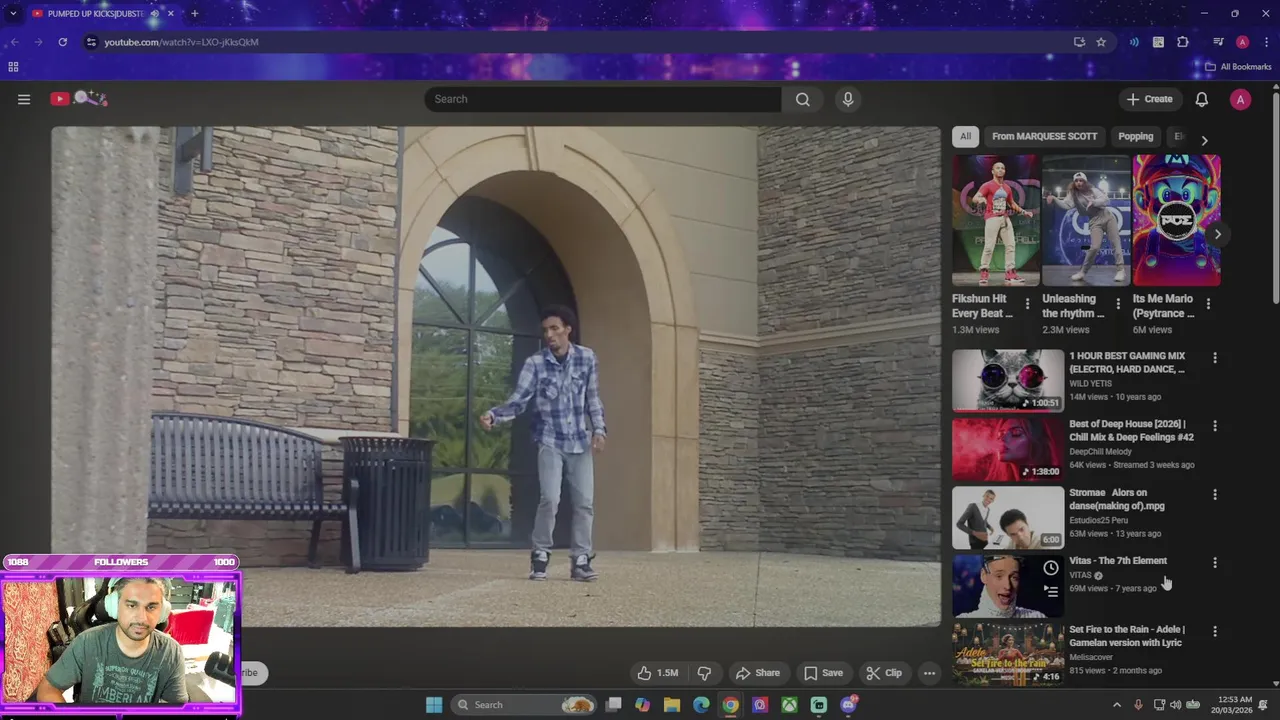Play the Best of Deep House thumbnail
This screenshot has height=720, width=1280.
1008,449
